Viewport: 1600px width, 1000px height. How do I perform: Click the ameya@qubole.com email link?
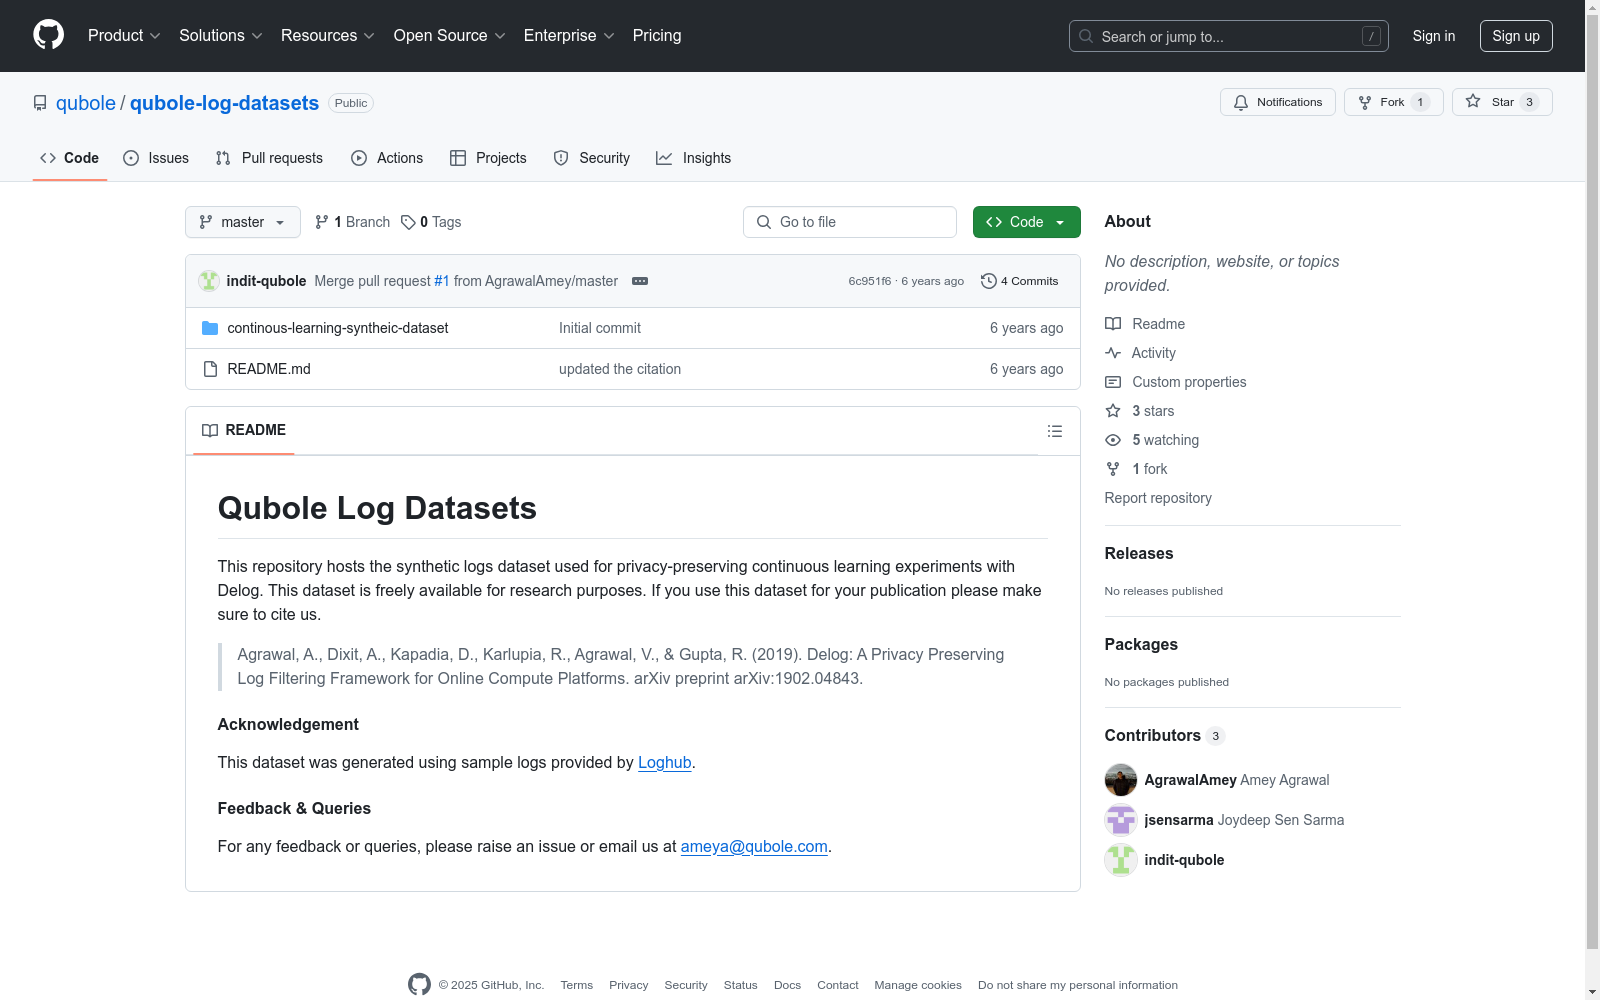tap(754, 846)
